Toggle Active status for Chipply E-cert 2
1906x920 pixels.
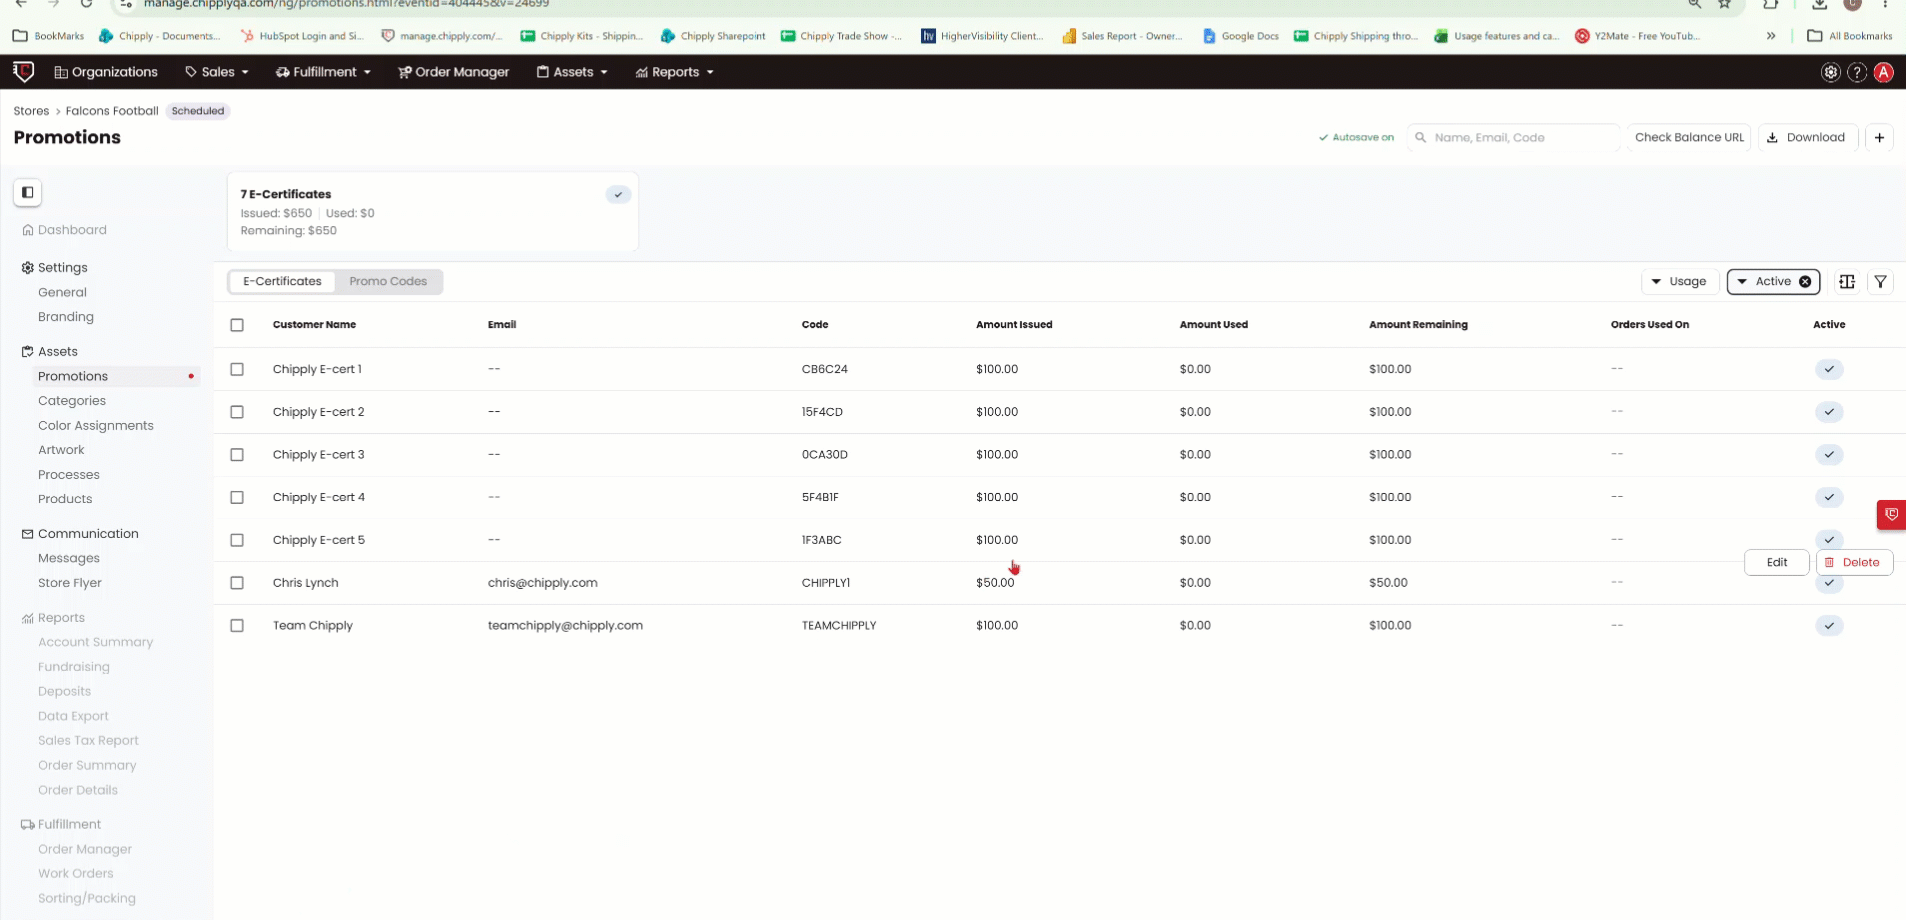[x=1829, y=412]
